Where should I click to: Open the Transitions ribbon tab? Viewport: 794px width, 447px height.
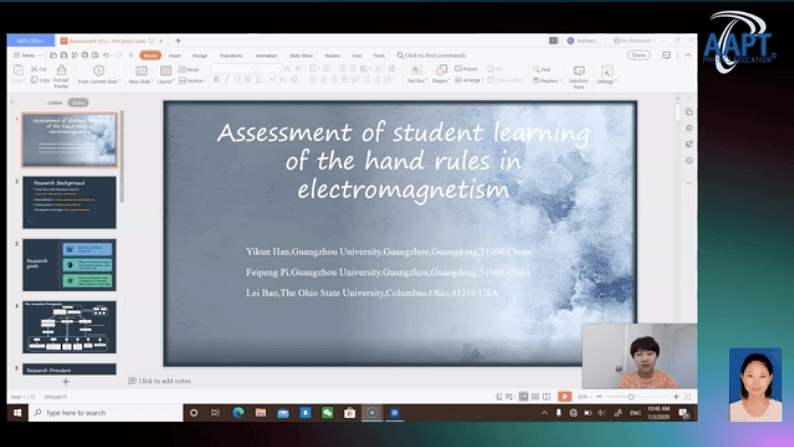231,55
